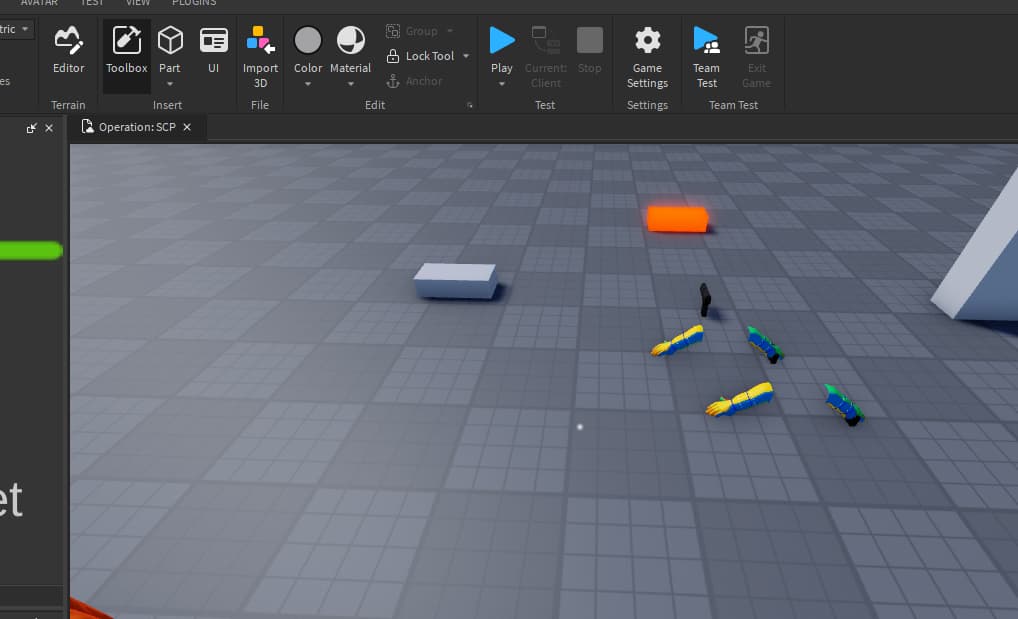Image resolution: width=1018 pixels, height=619 pixels.
Task: Toggle the Toolbox panel
Action: point(127,50)
